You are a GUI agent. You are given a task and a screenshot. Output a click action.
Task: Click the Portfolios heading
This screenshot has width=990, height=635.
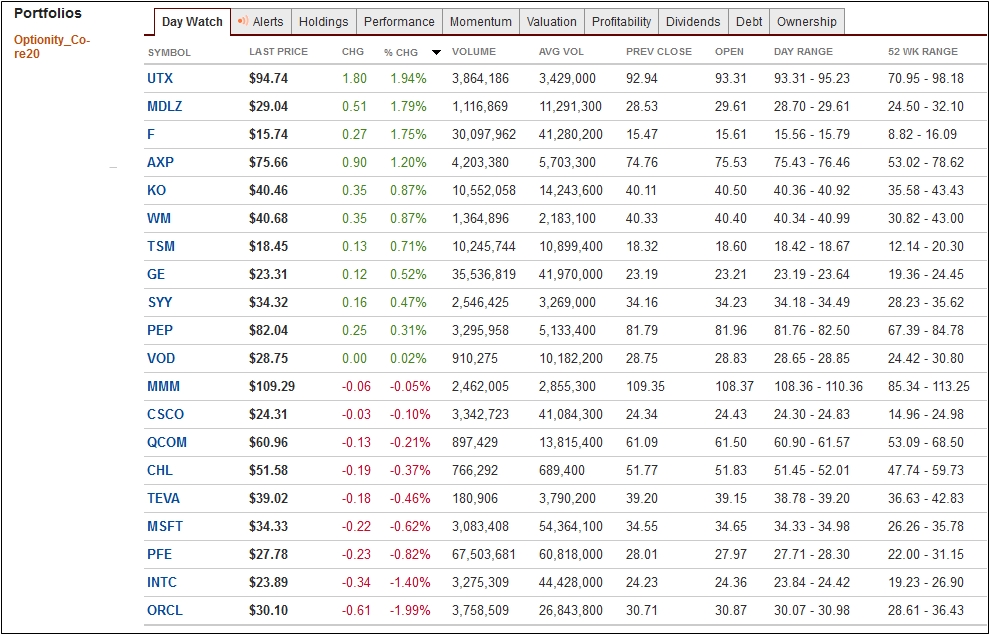48,13
